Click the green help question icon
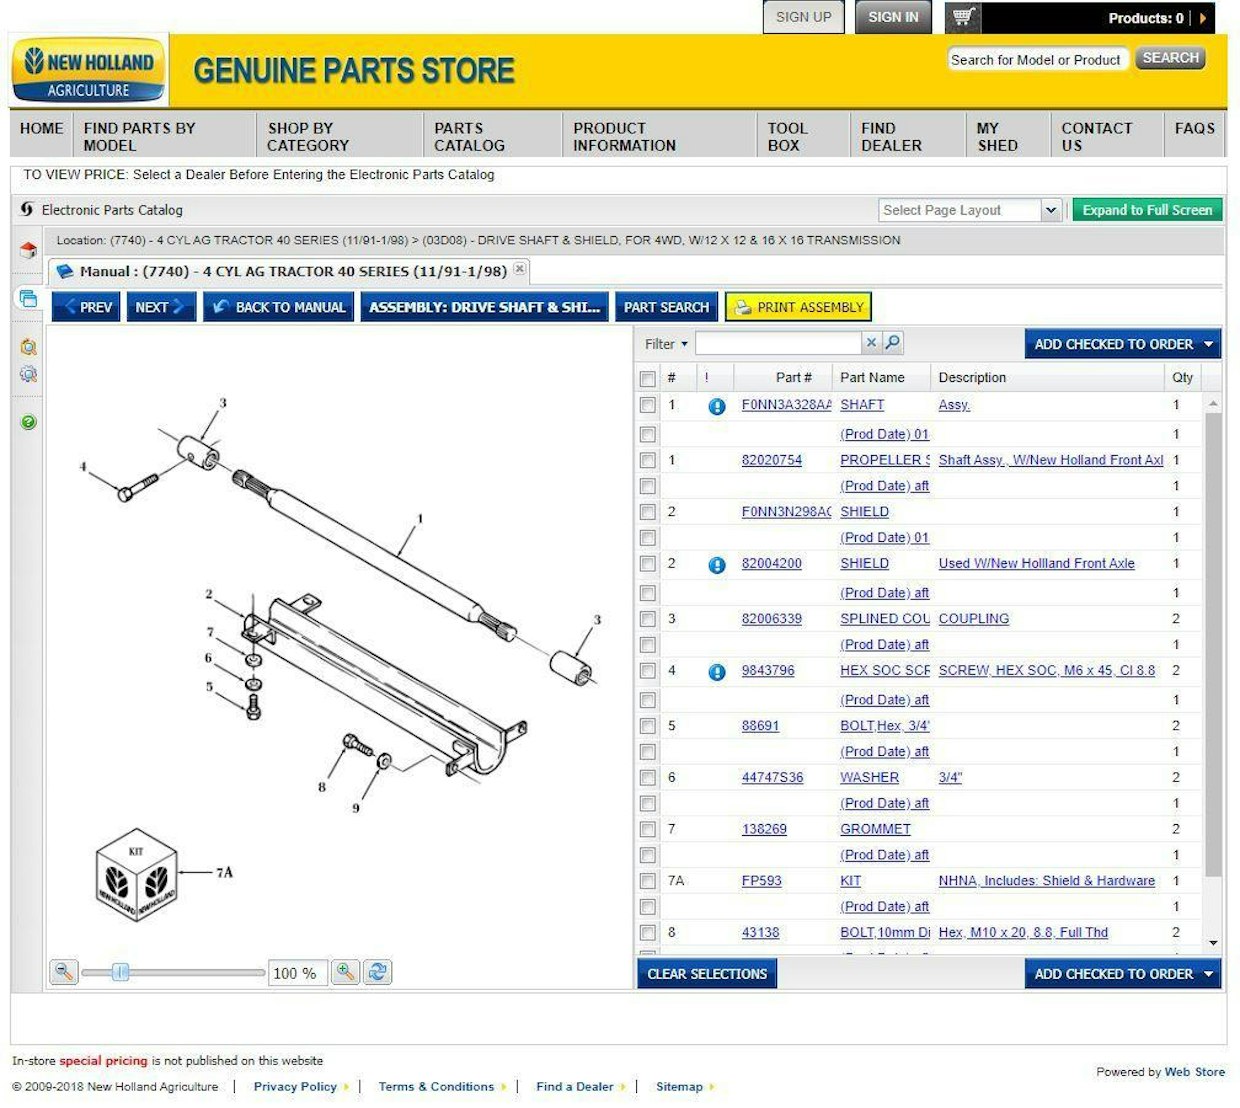 pos(28,422)
